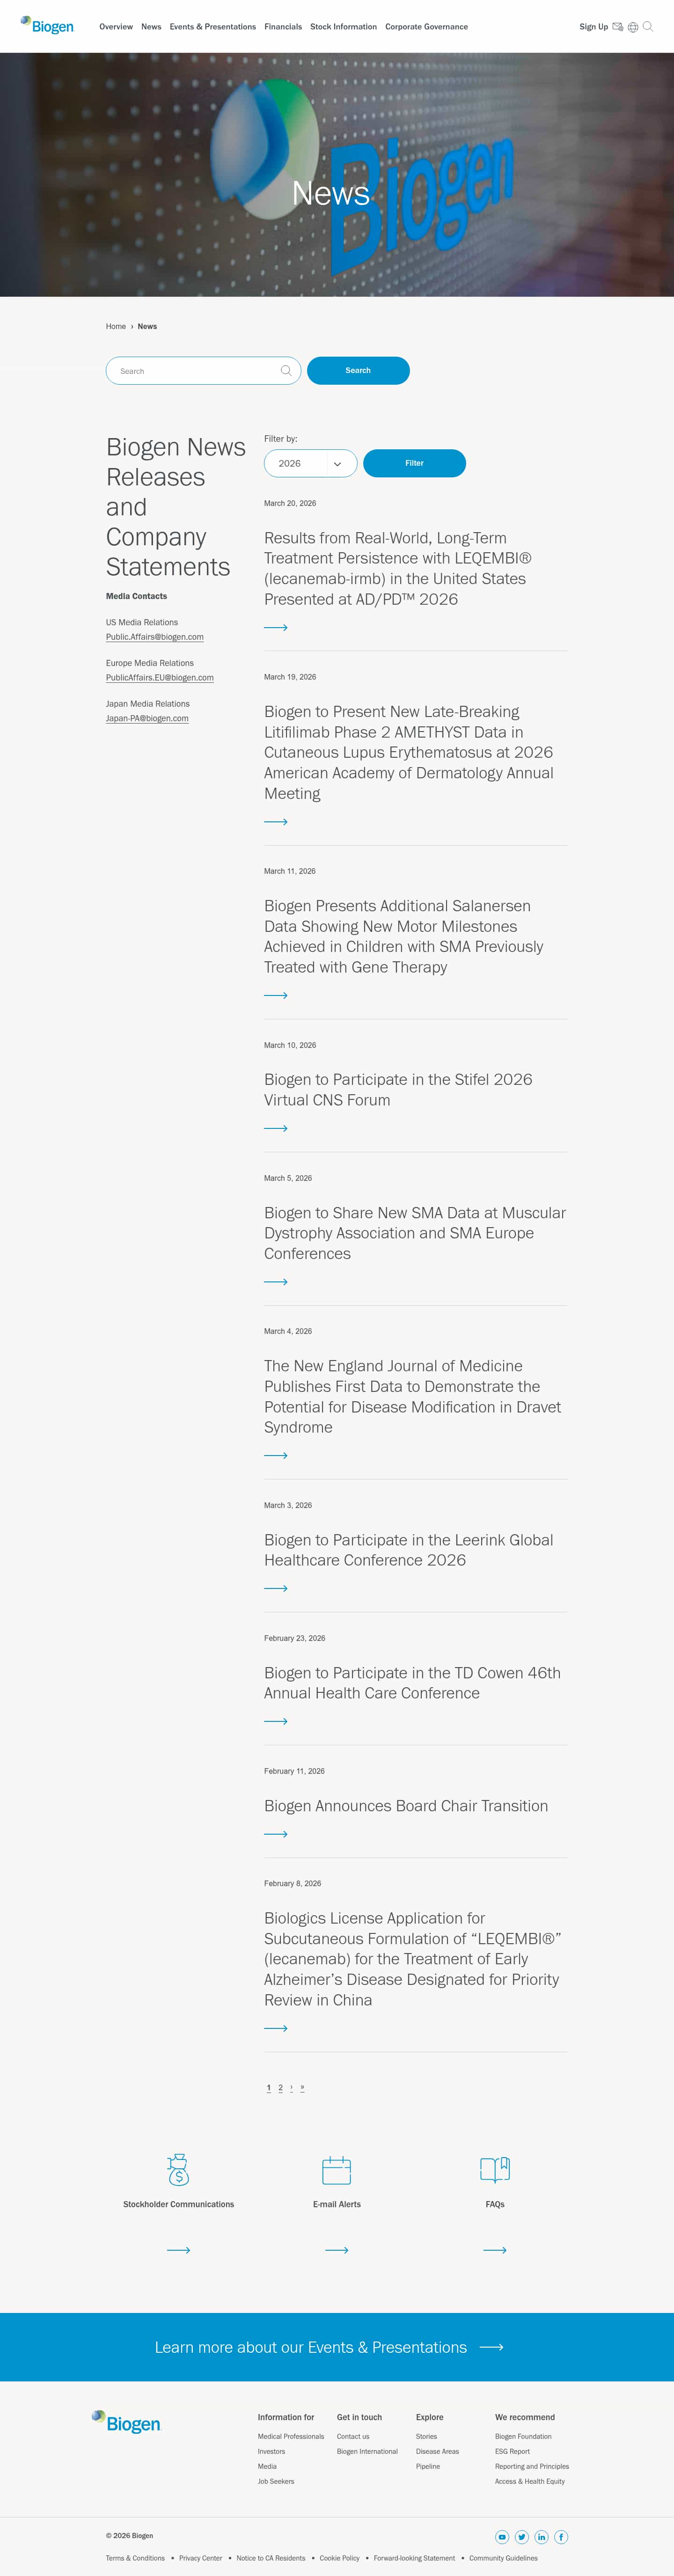The width and height of the screenshot is (674, 2576).
Task: Open the globe language selector icon
Action: point(633,27)
